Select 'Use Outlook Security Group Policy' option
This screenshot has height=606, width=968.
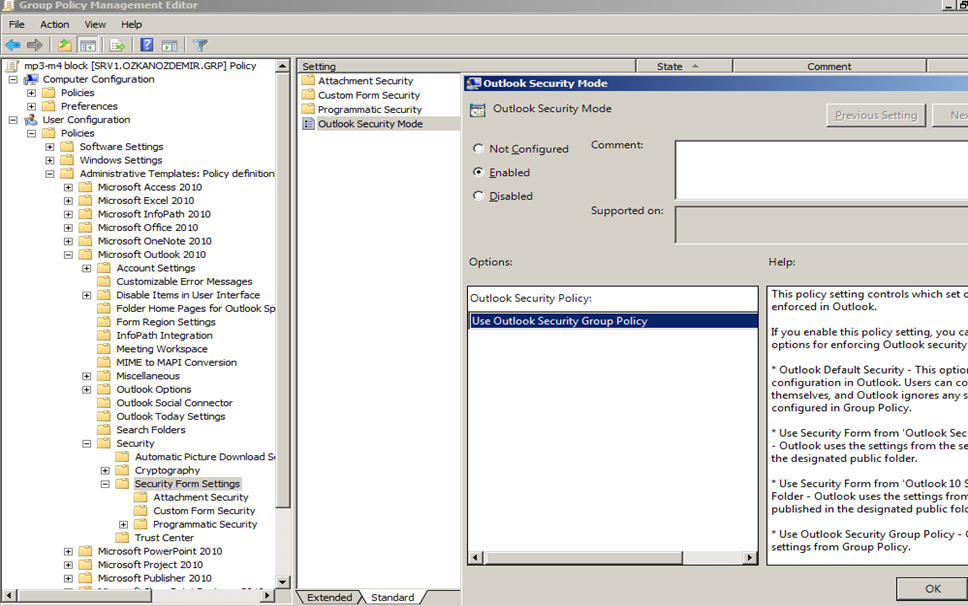(x=613, y=321)
